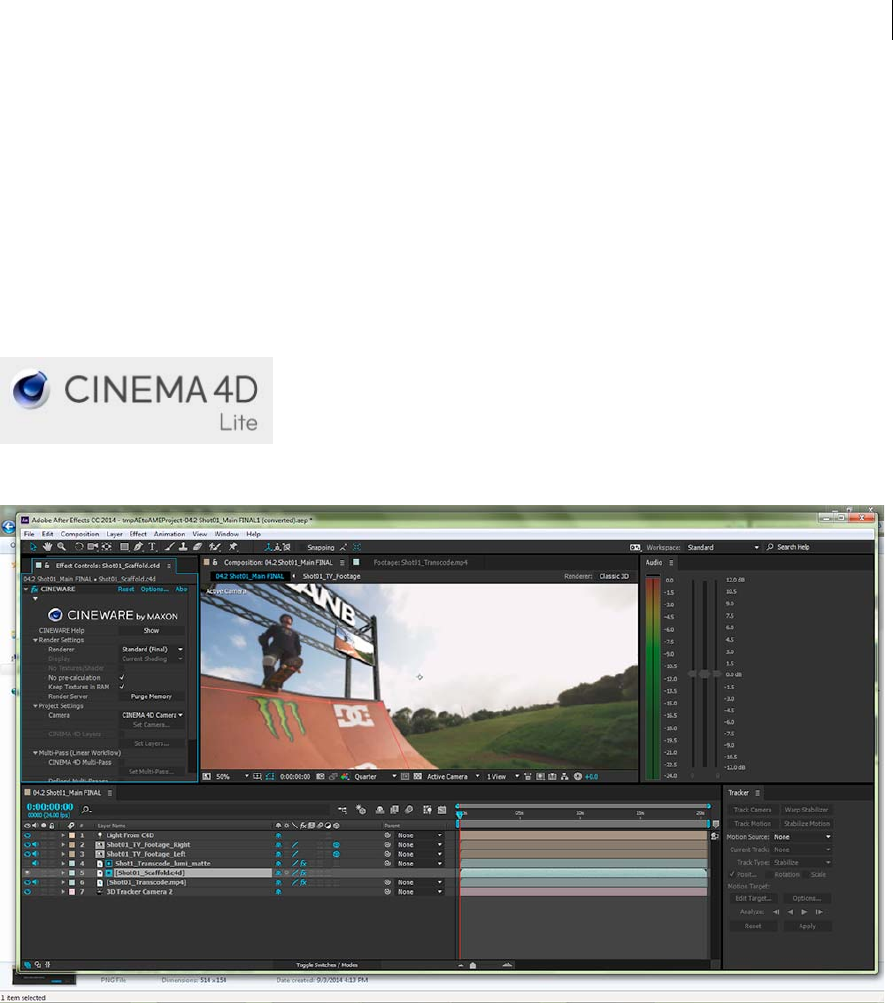Collapse the Project Settings section
The height and width of the screenshot is (1003, 893).
pos(36,706)
